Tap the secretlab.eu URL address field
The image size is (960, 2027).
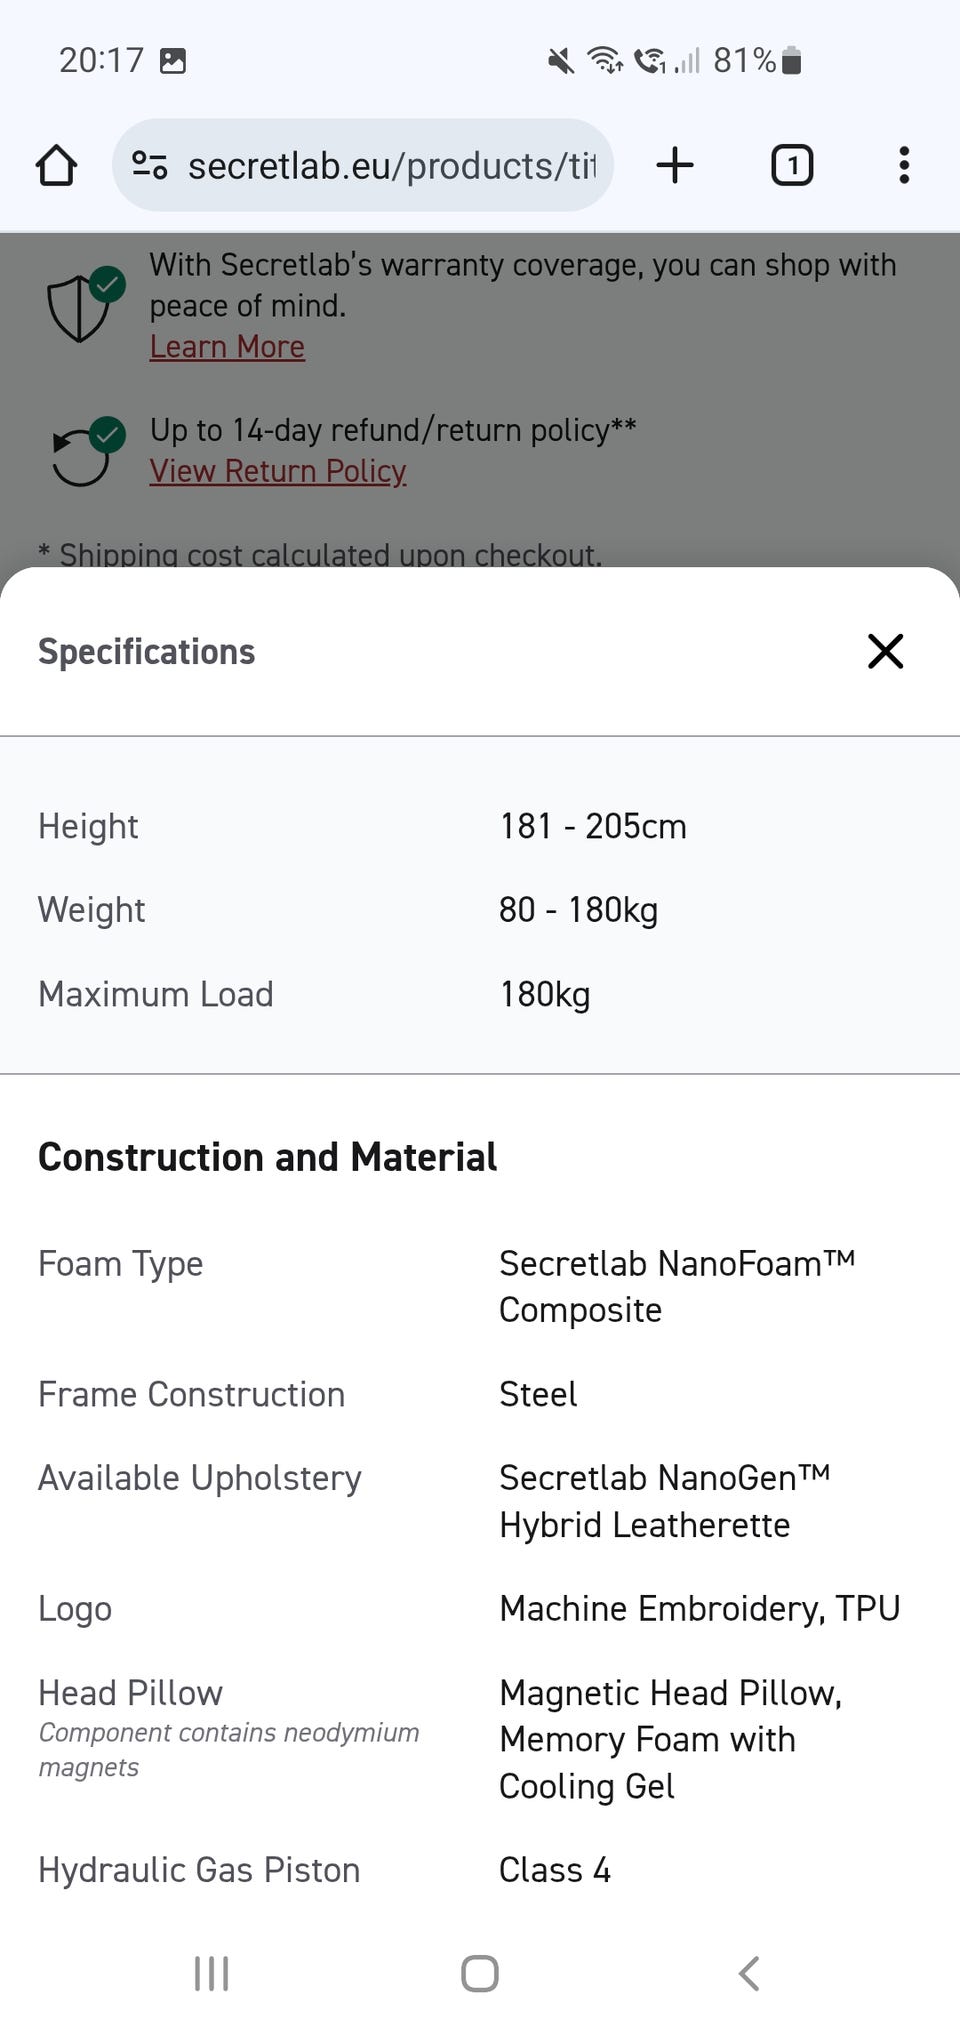point(390,165)
